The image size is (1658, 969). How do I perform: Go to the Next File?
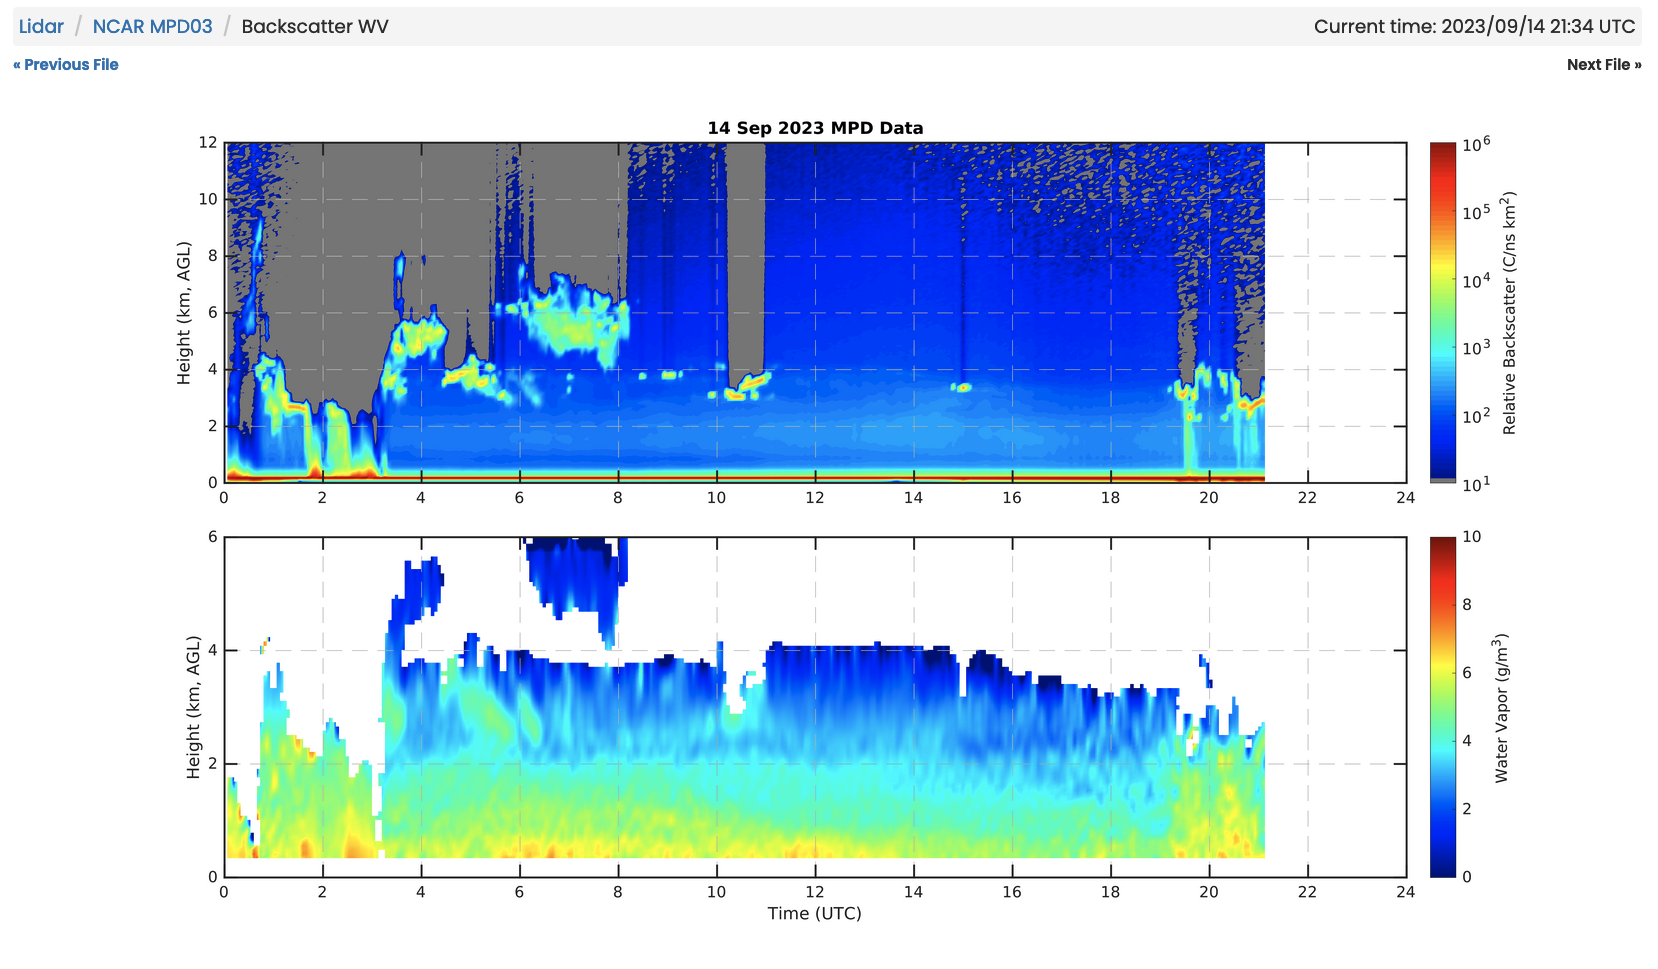click(1603, 65)
